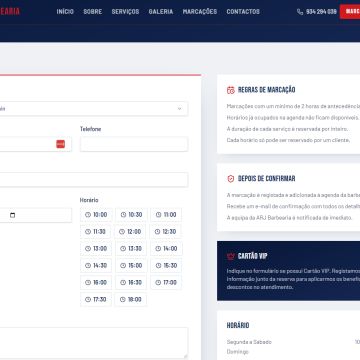Viewport: 360px width, 360px height.
Task: Go to Marcações in navigation
Action: [x=200, y=12]
